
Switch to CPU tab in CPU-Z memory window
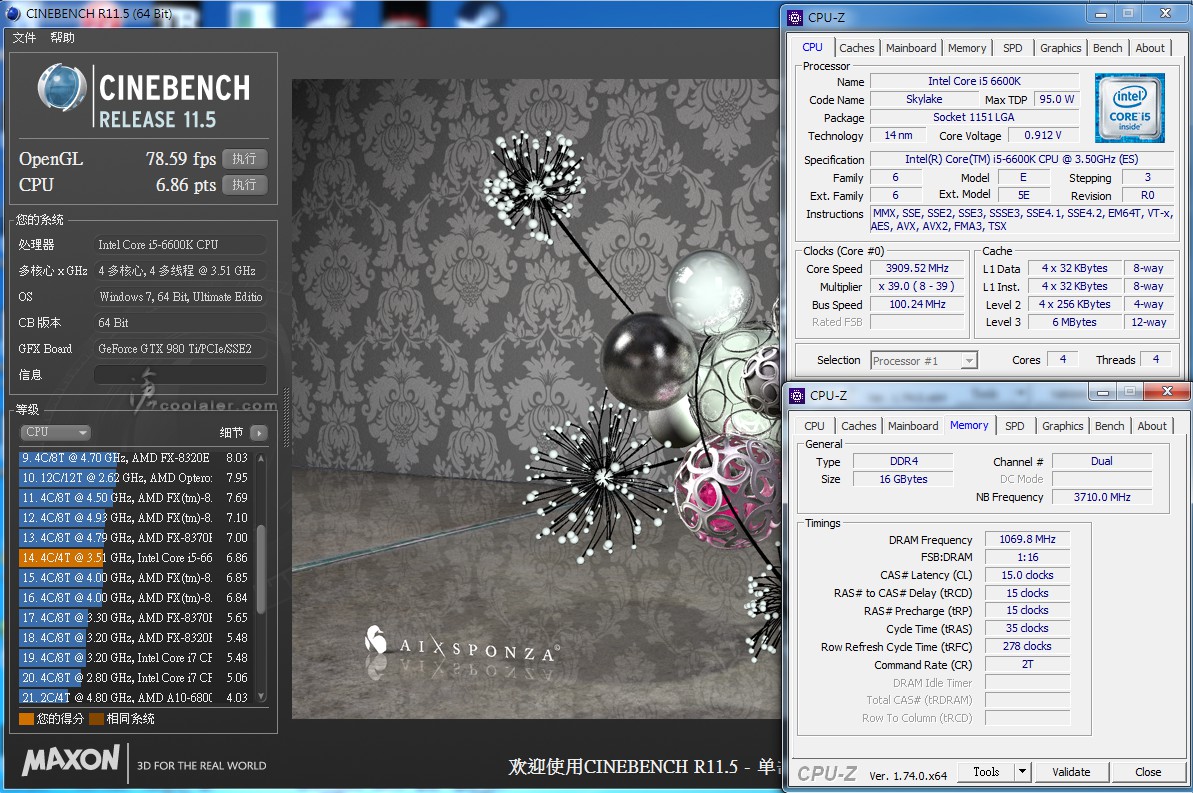(x=814, y=426)
